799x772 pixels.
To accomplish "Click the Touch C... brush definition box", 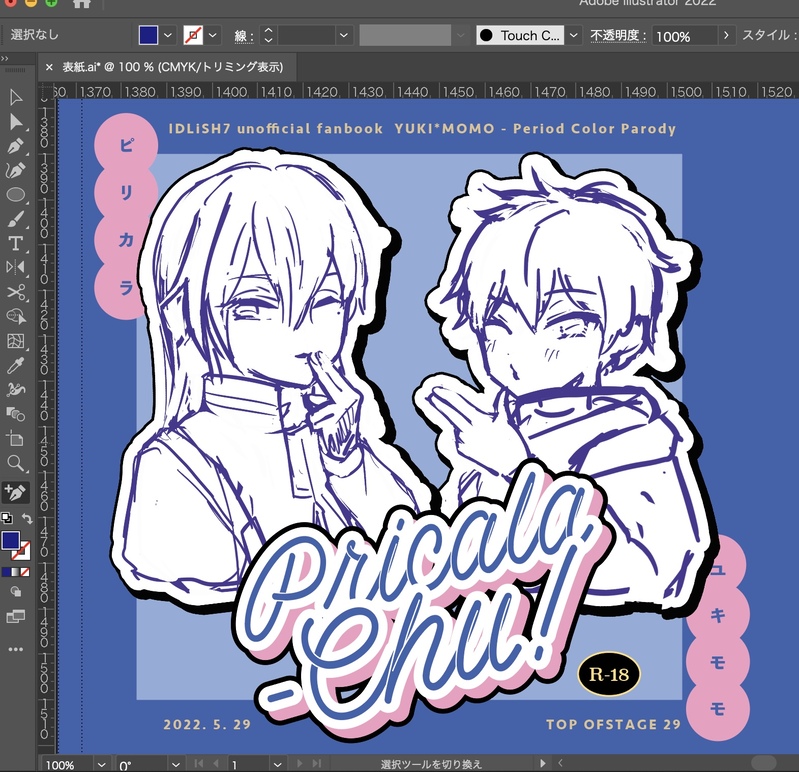I will [x=520, y=35].
